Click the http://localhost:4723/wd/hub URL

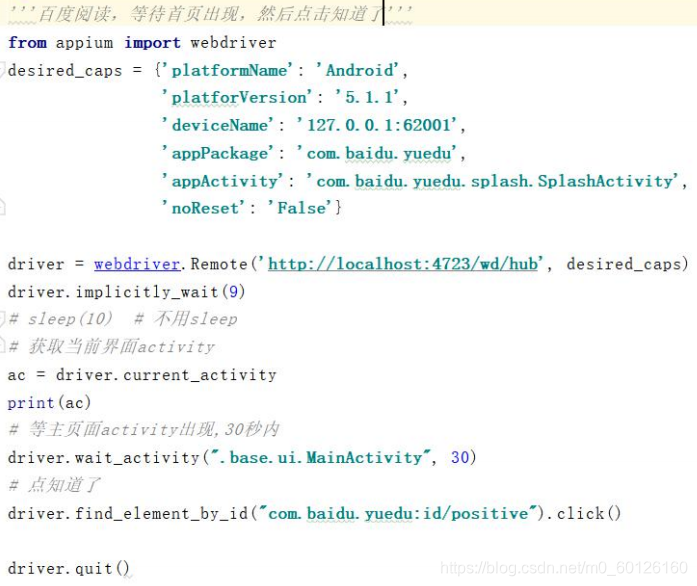pyautogui.click(x=403, y=264)
